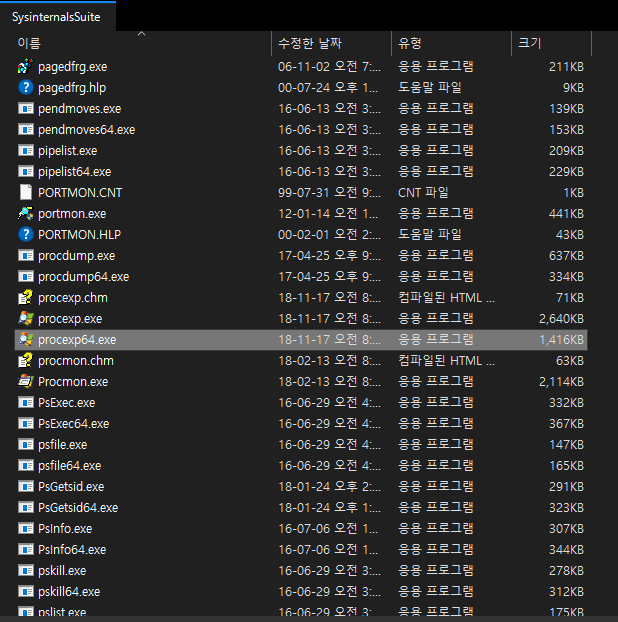
Task: Click the psfile64.exe icon
Action: click(x=26, y=466)
